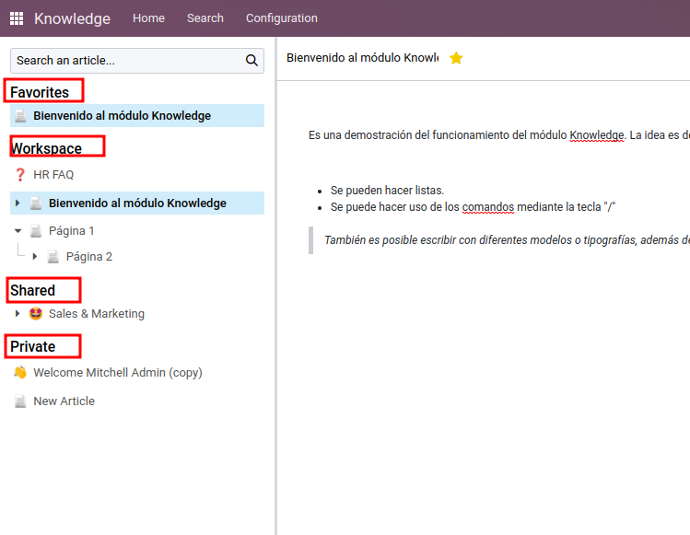Select Bienvenido al módulo Knowledge in Workspace
Screen dimensions: 690x535
click(x=137, y=203)
